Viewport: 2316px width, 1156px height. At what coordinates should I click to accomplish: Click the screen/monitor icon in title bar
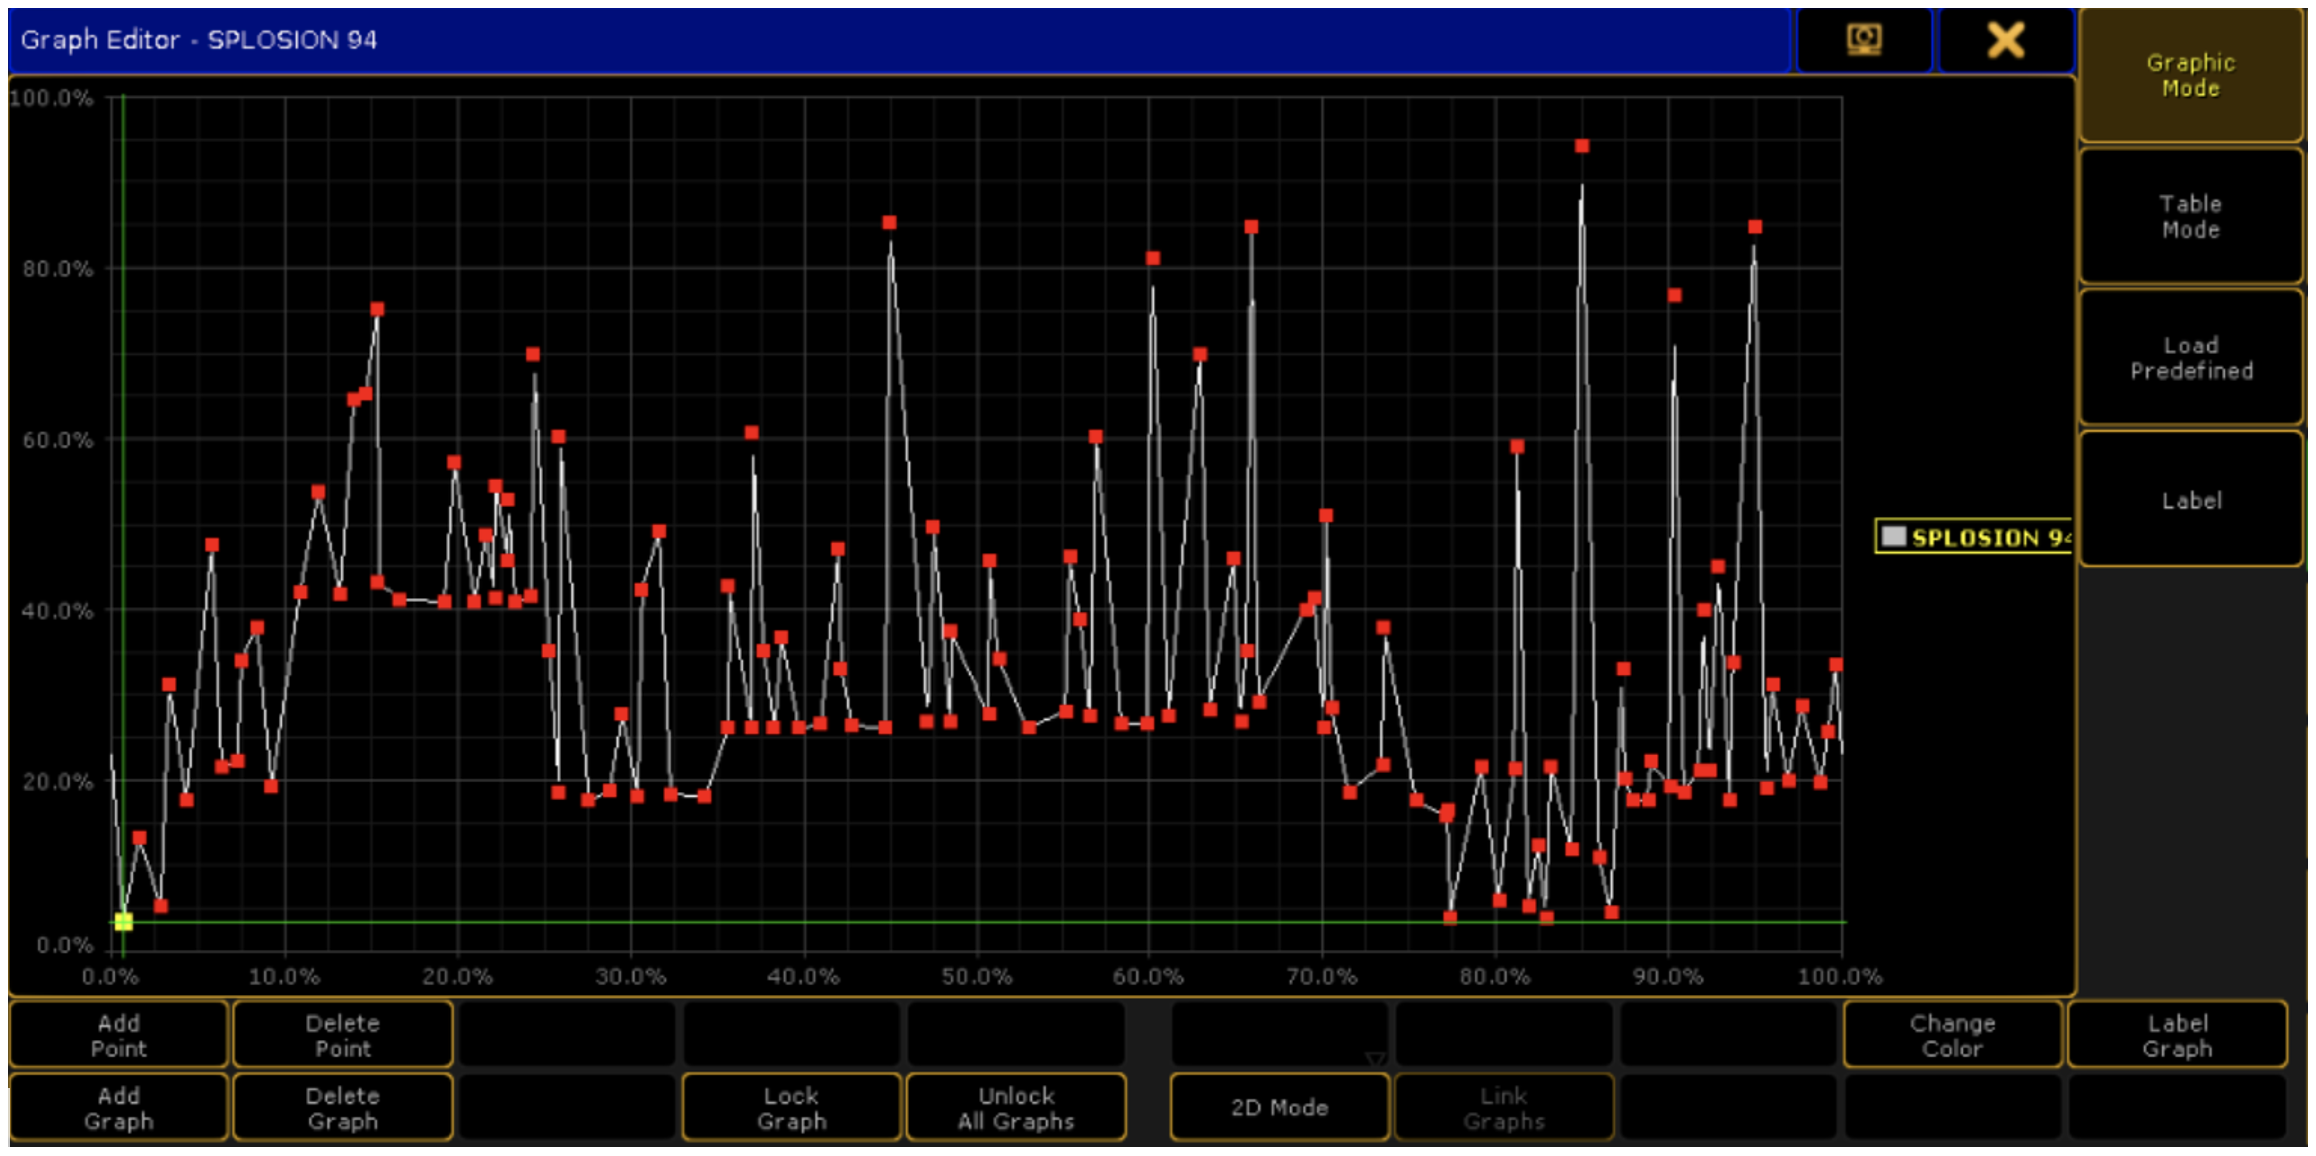click(x=1864, y=40)
